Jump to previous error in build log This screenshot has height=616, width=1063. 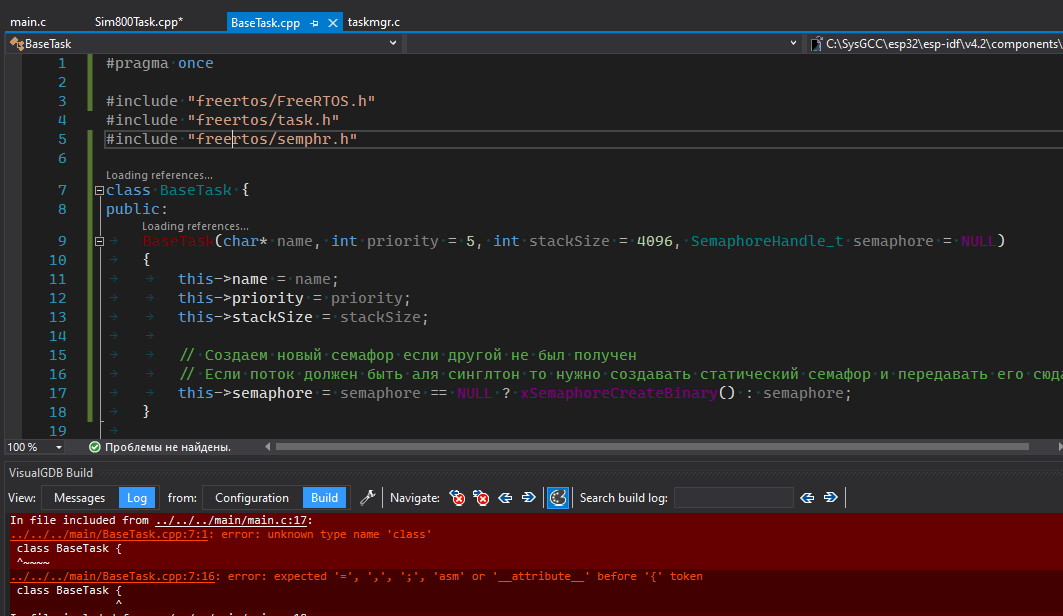point(457,498)
